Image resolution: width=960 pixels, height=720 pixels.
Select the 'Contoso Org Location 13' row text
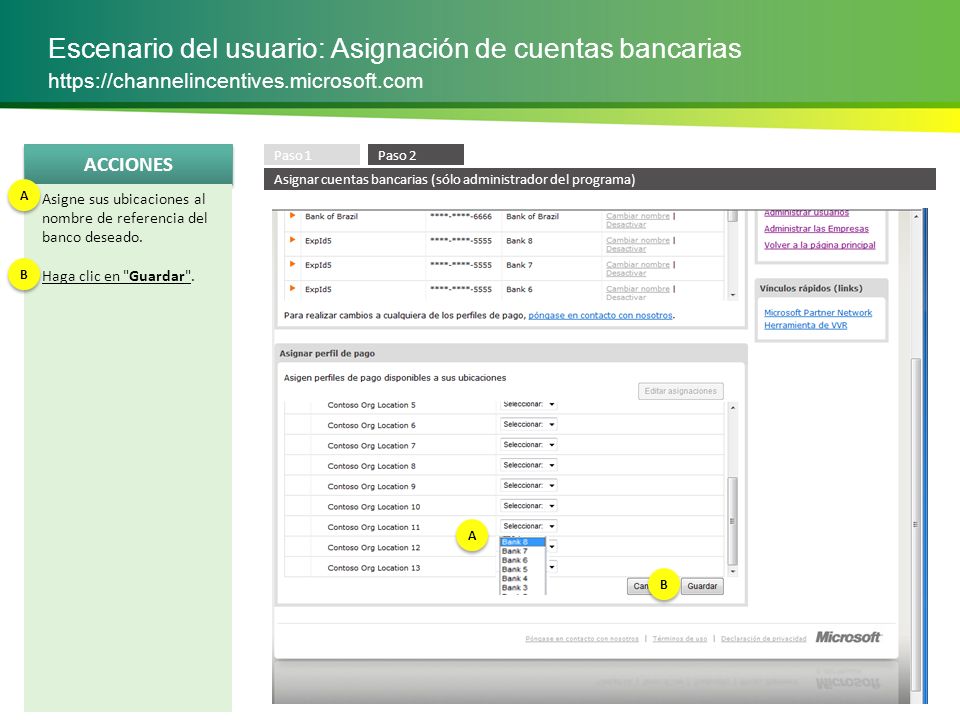click(373, 568)
